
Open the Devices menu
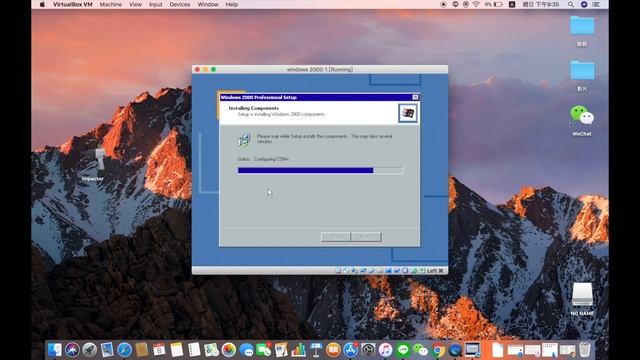pyautogui.click(x=180, y=4)
